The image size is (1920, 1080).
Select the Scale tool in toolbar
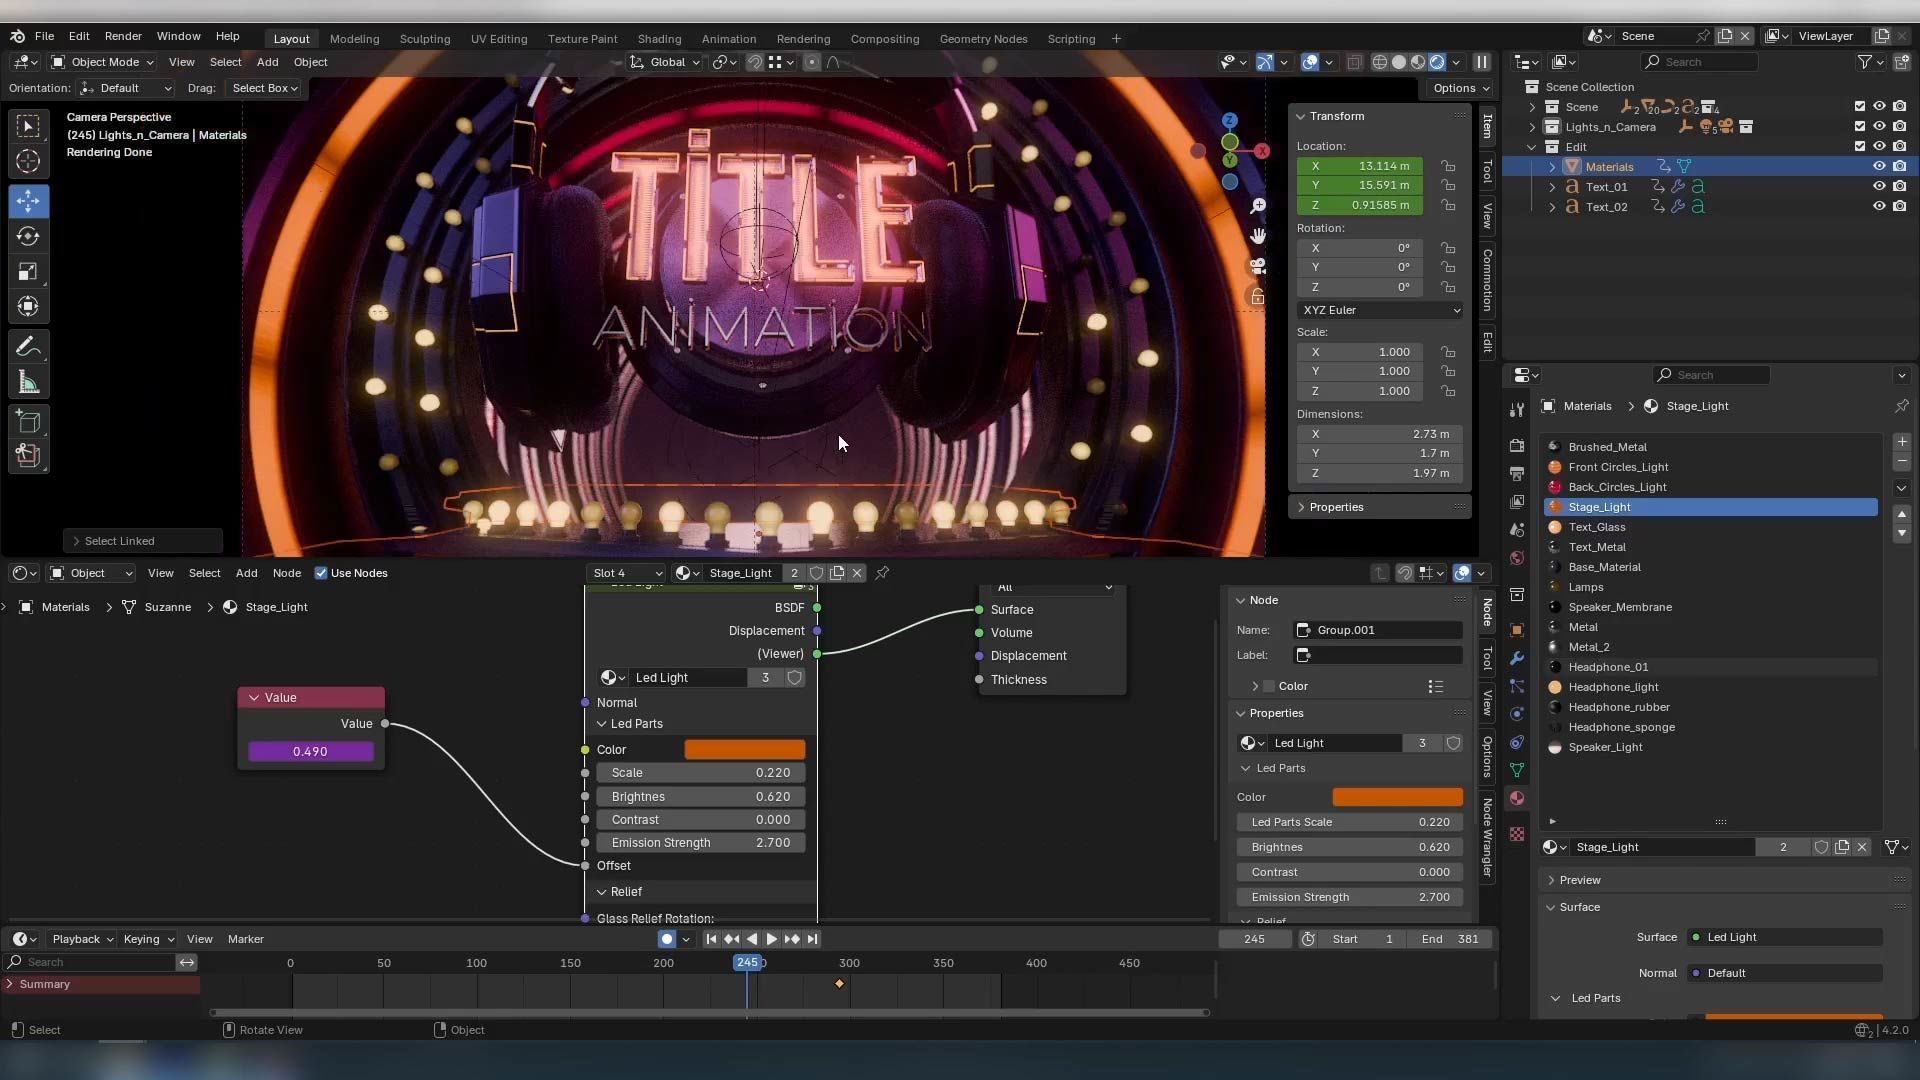[28, 272]
